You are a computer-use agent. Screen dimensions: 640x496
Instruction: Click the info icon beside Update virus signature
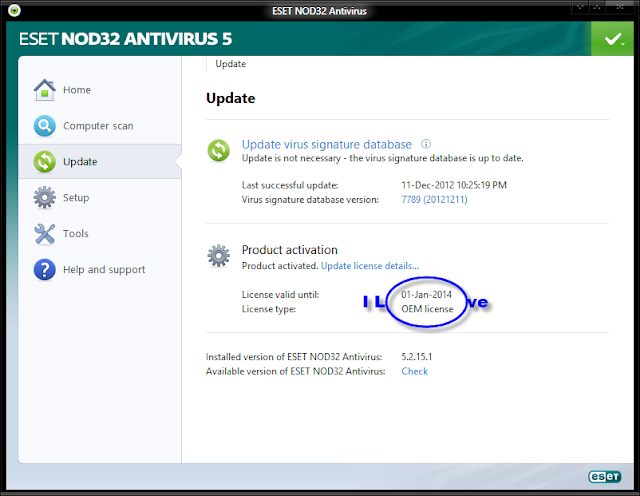(426, 144)
